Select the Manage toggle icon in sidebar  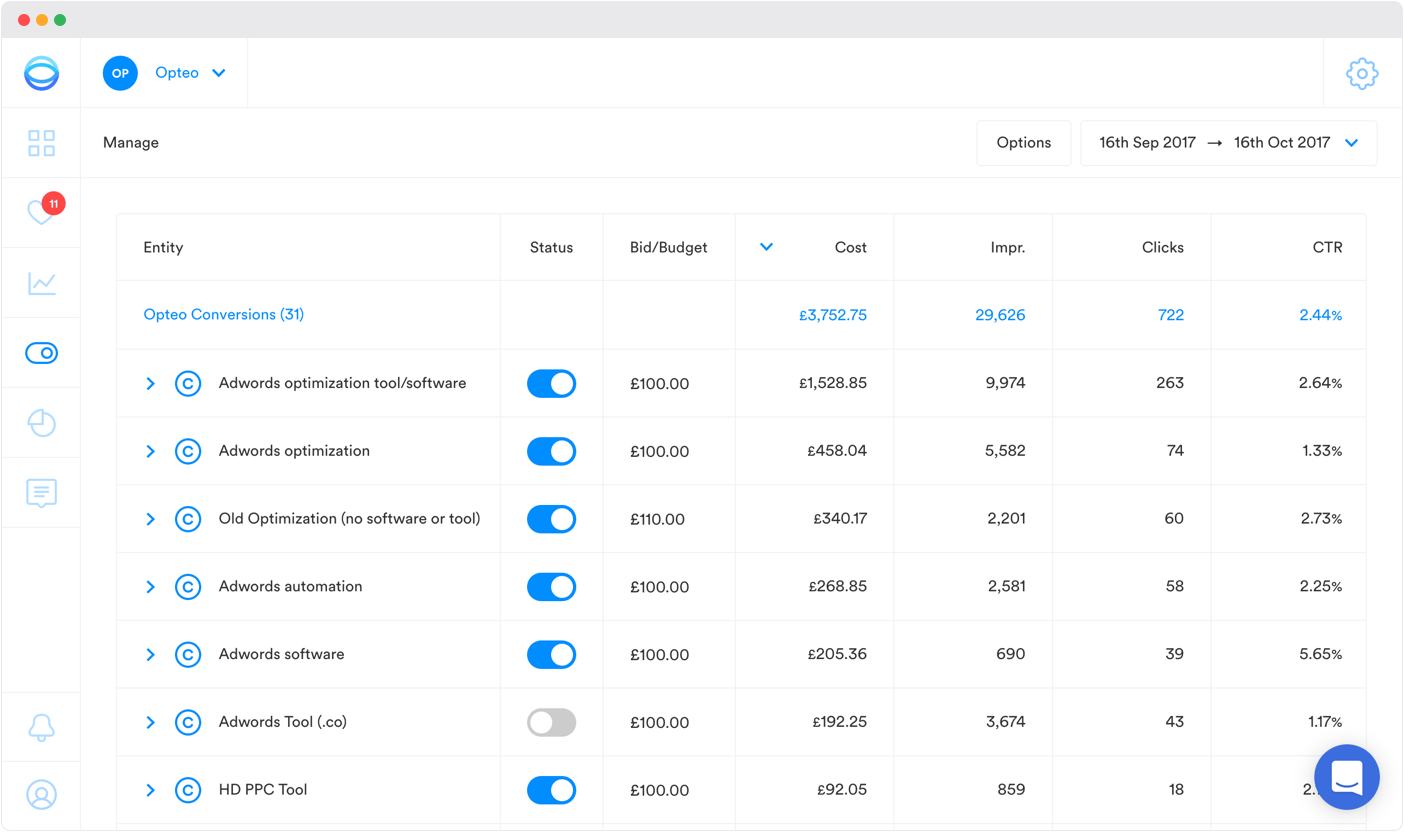(x=42, y=353)
